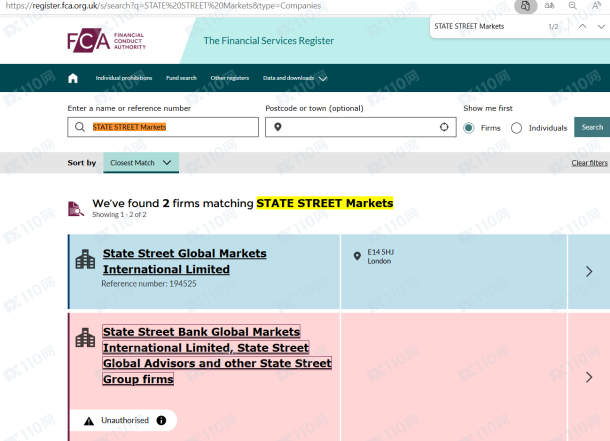610x441 pixels.
Task: Click the browser address bar URL
Action: point(163,5)
